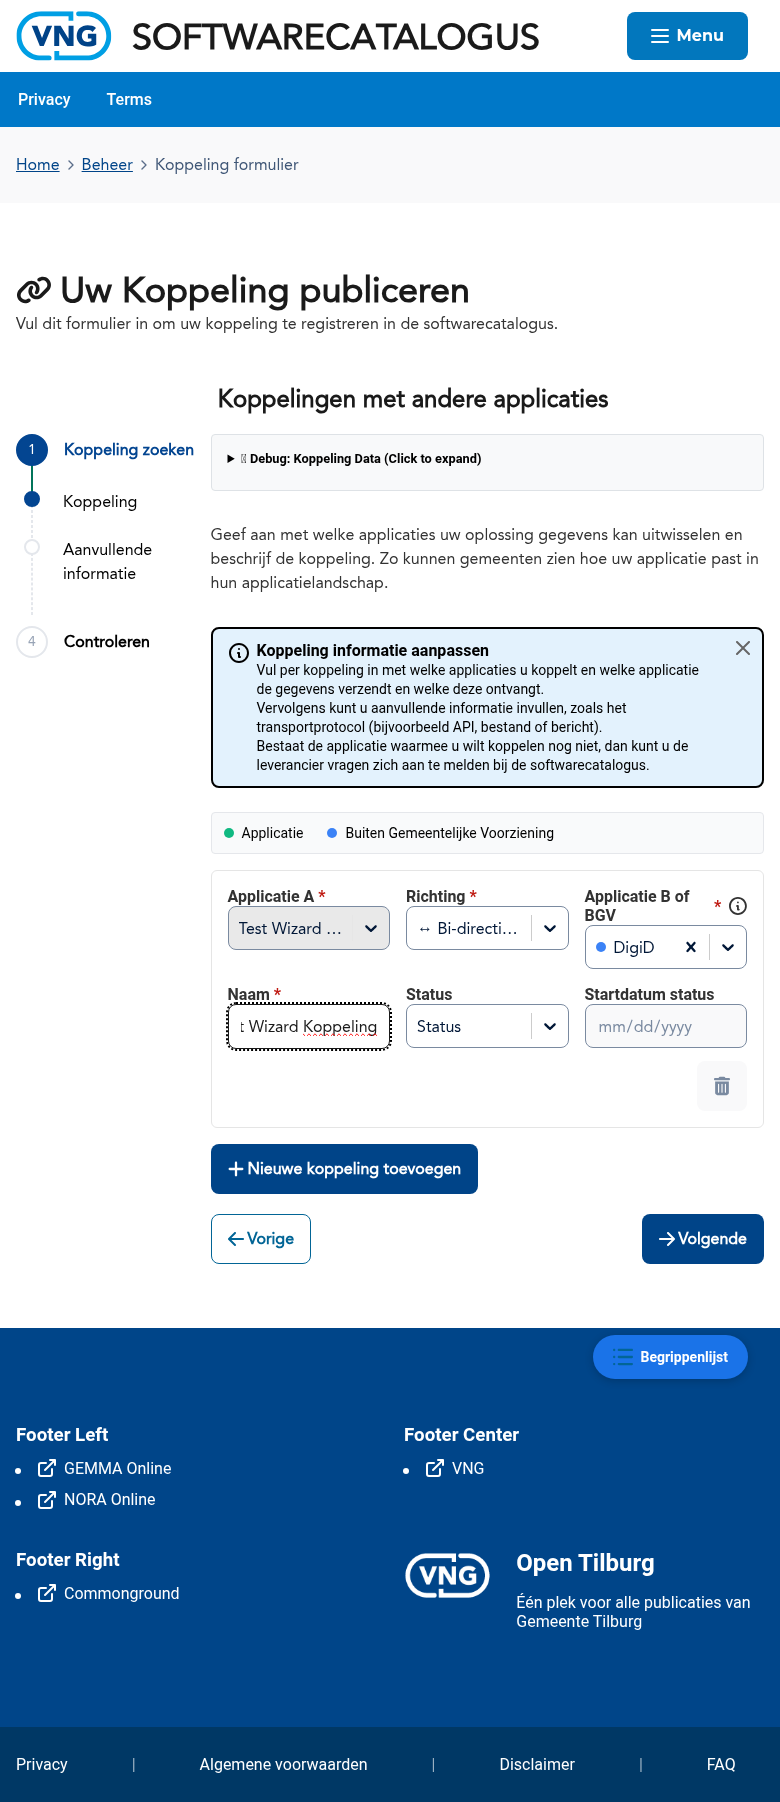Click the Begrippenlijst list icon button
The image size is (780, 1802).
(622, 1357)
